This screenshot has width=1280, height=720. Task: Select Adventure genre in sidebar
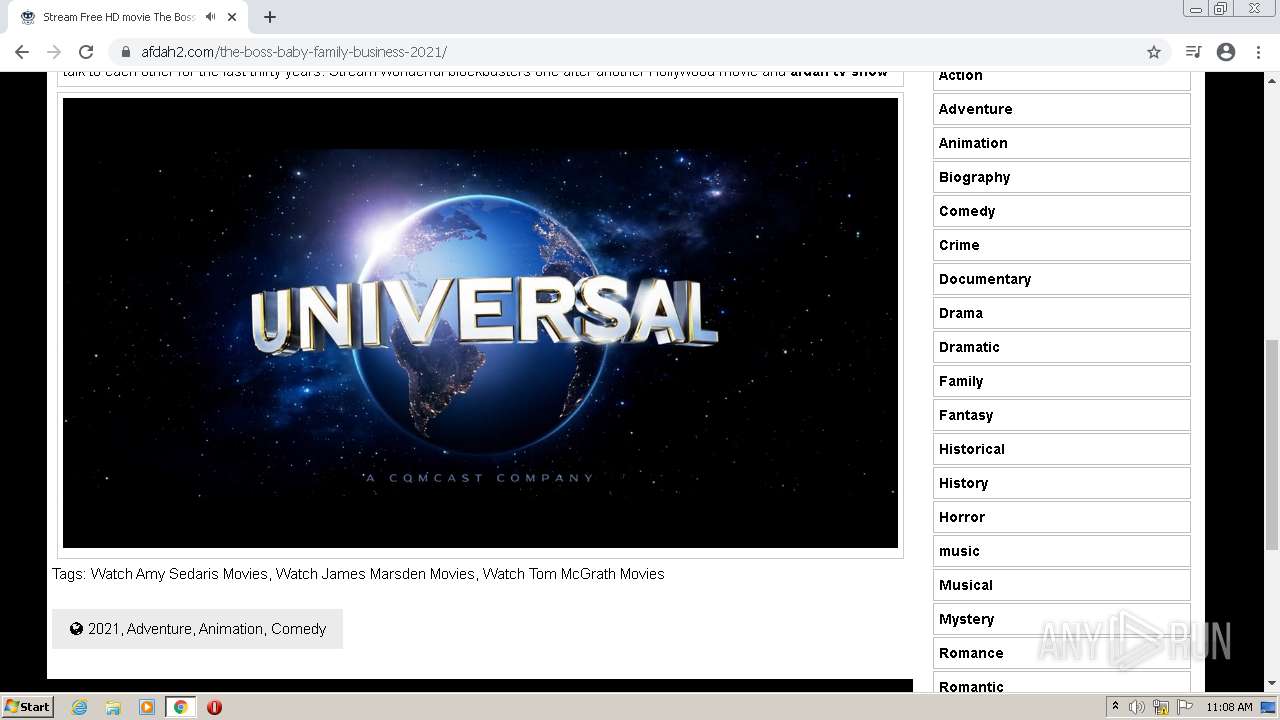(x=1061, y=109)
